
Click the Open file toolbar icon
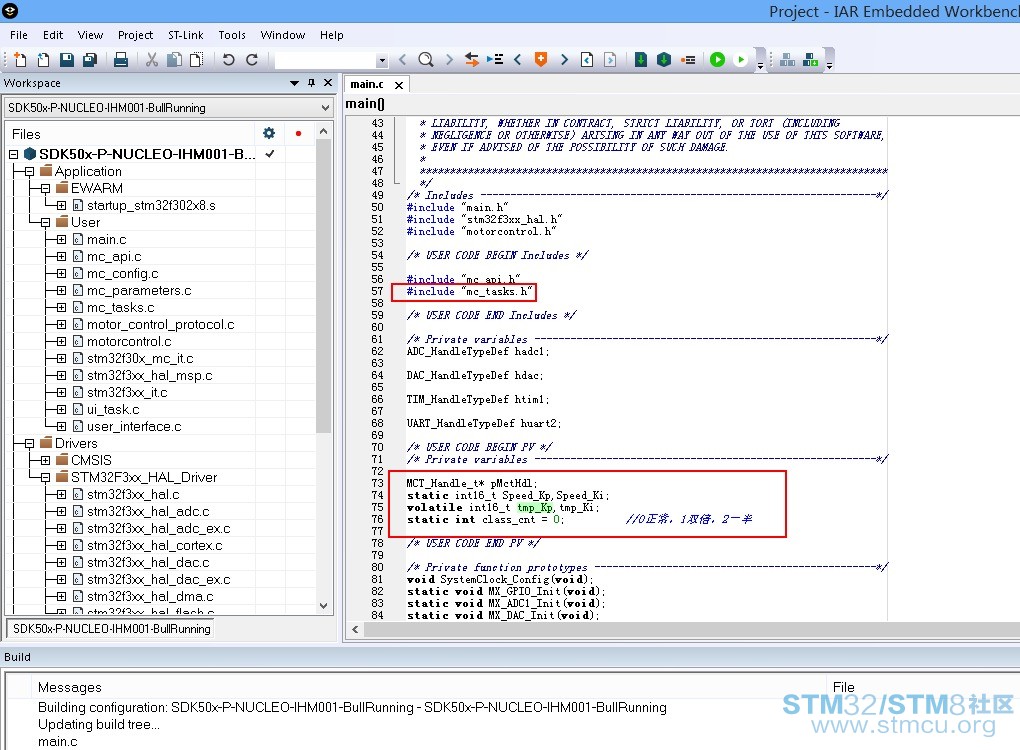tap(43, 60)
